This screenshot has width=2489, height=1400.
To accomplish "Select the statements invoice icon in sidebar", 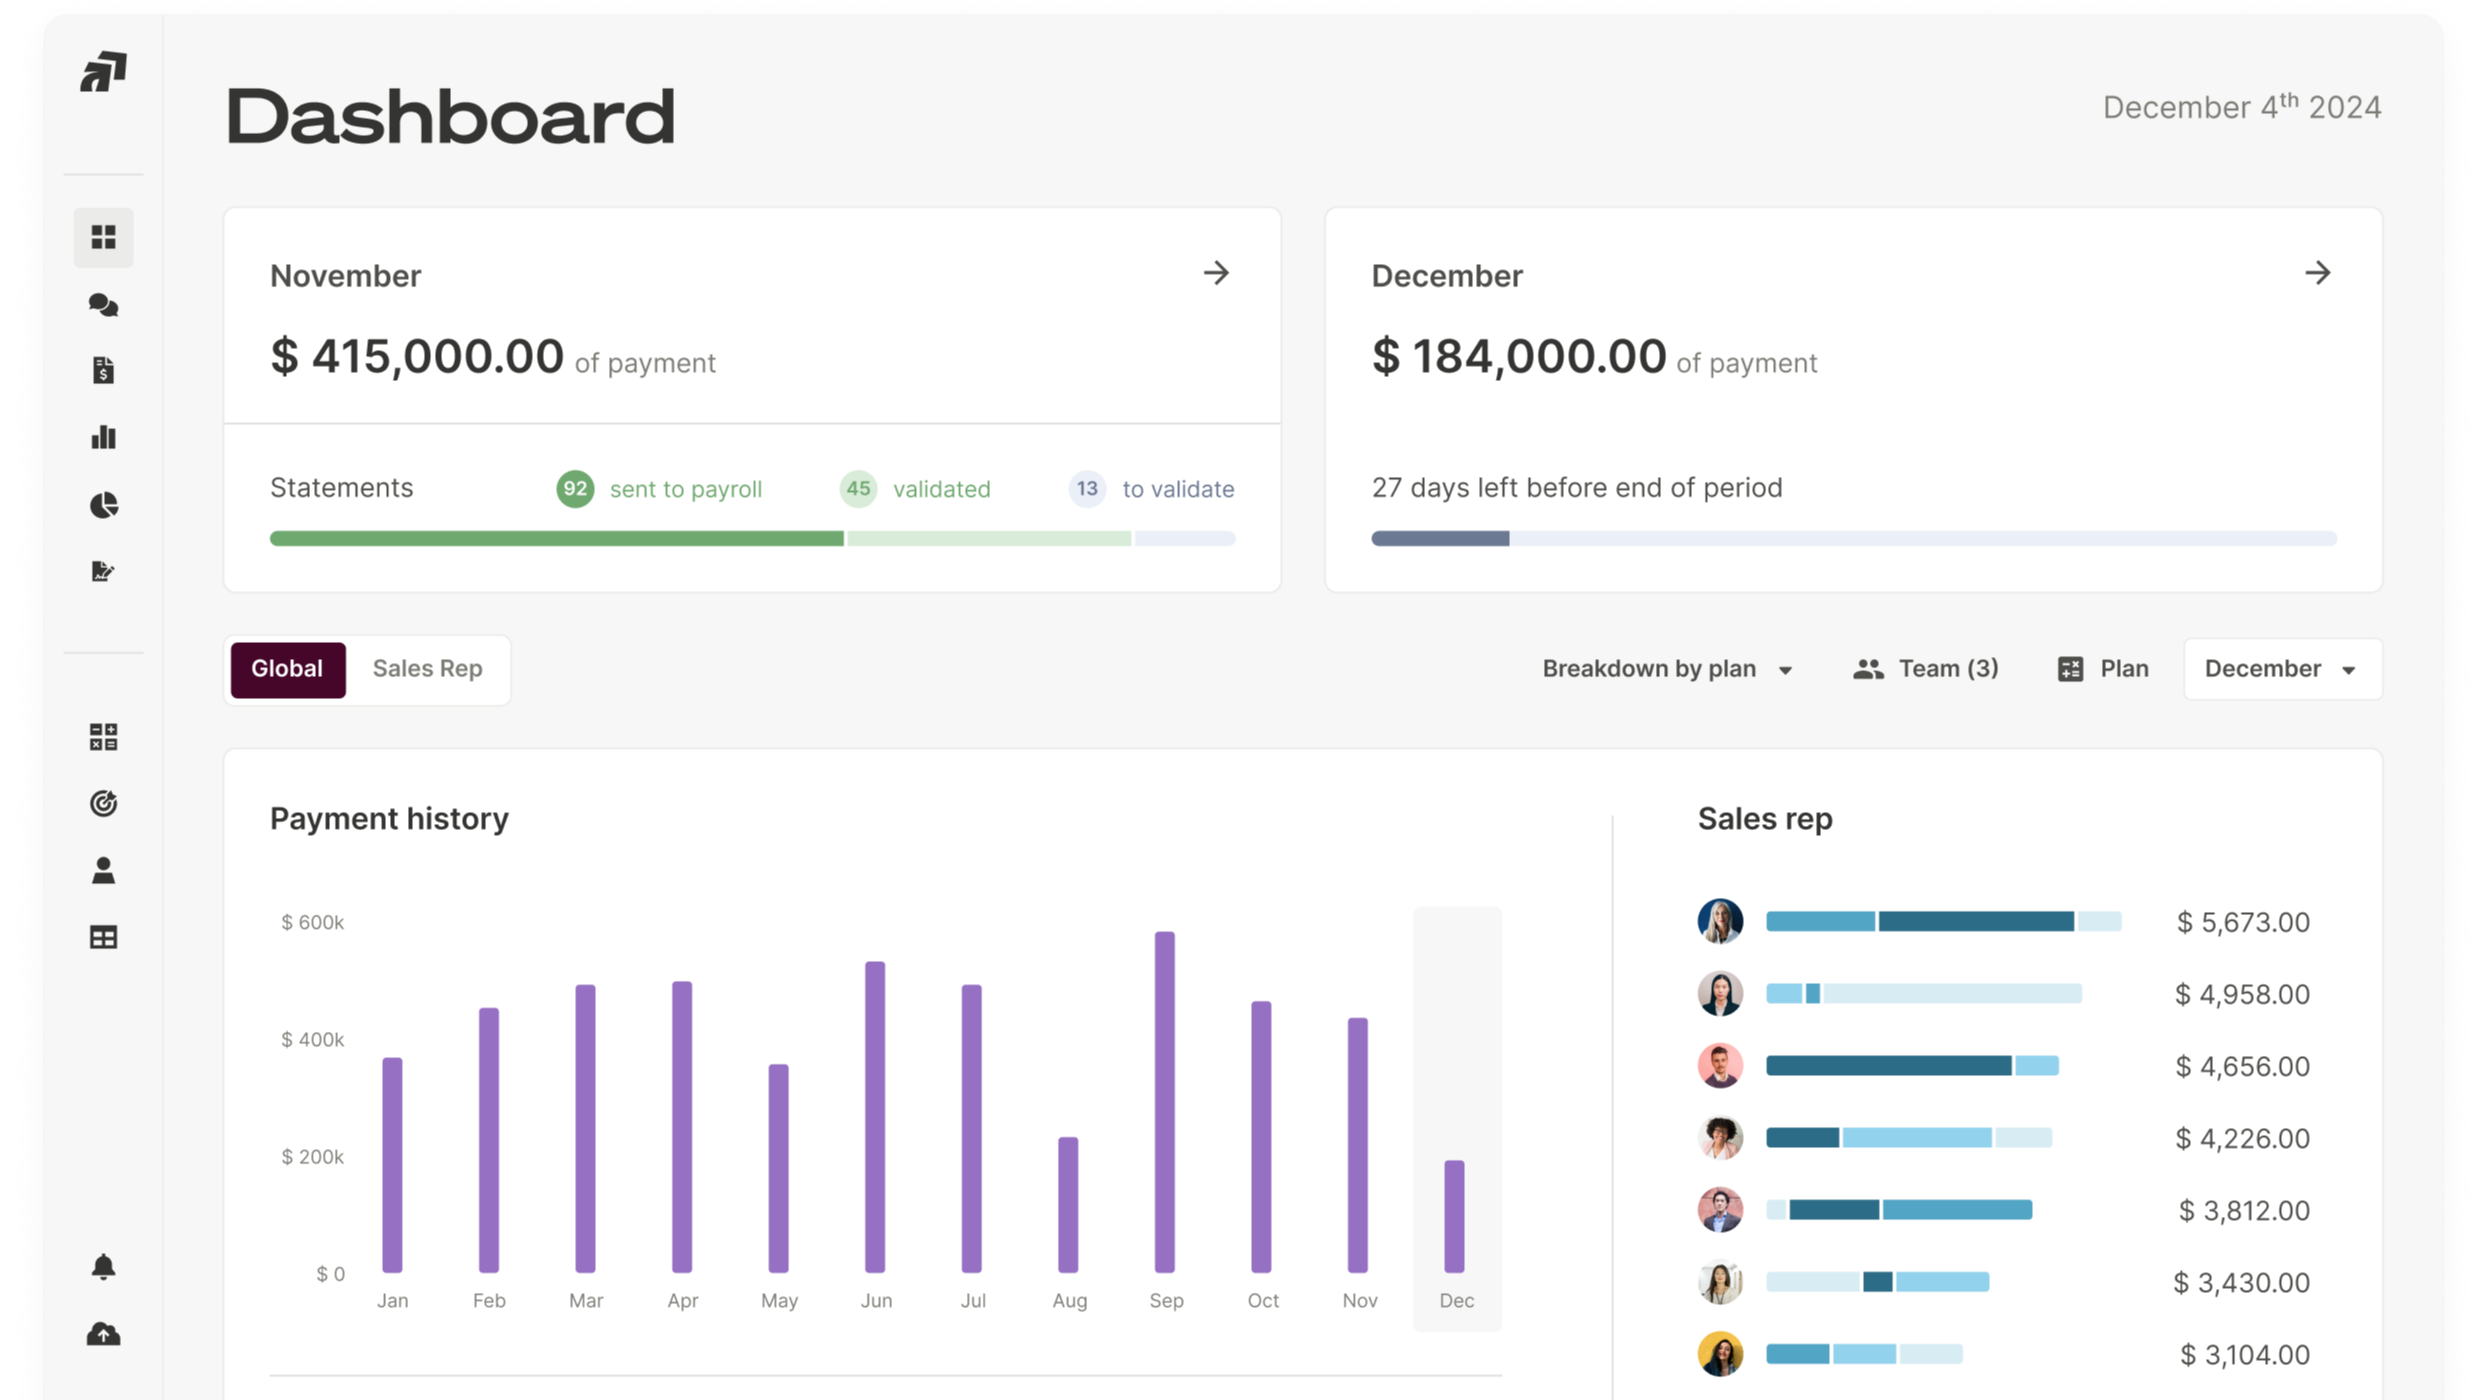I will coord(103,371).
